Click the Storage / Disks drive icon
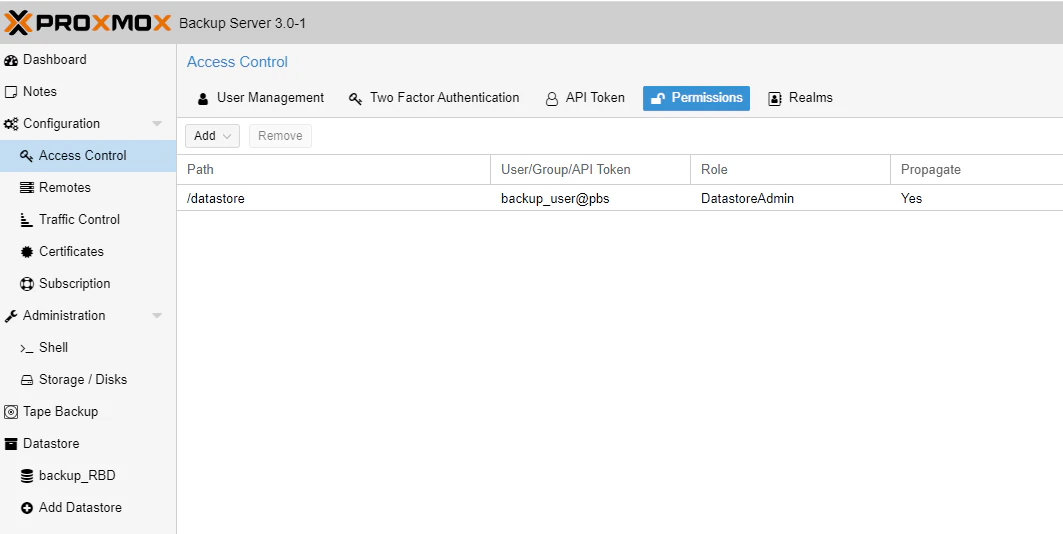Screen dimensions: 1063x534 [x=26, y=380]
